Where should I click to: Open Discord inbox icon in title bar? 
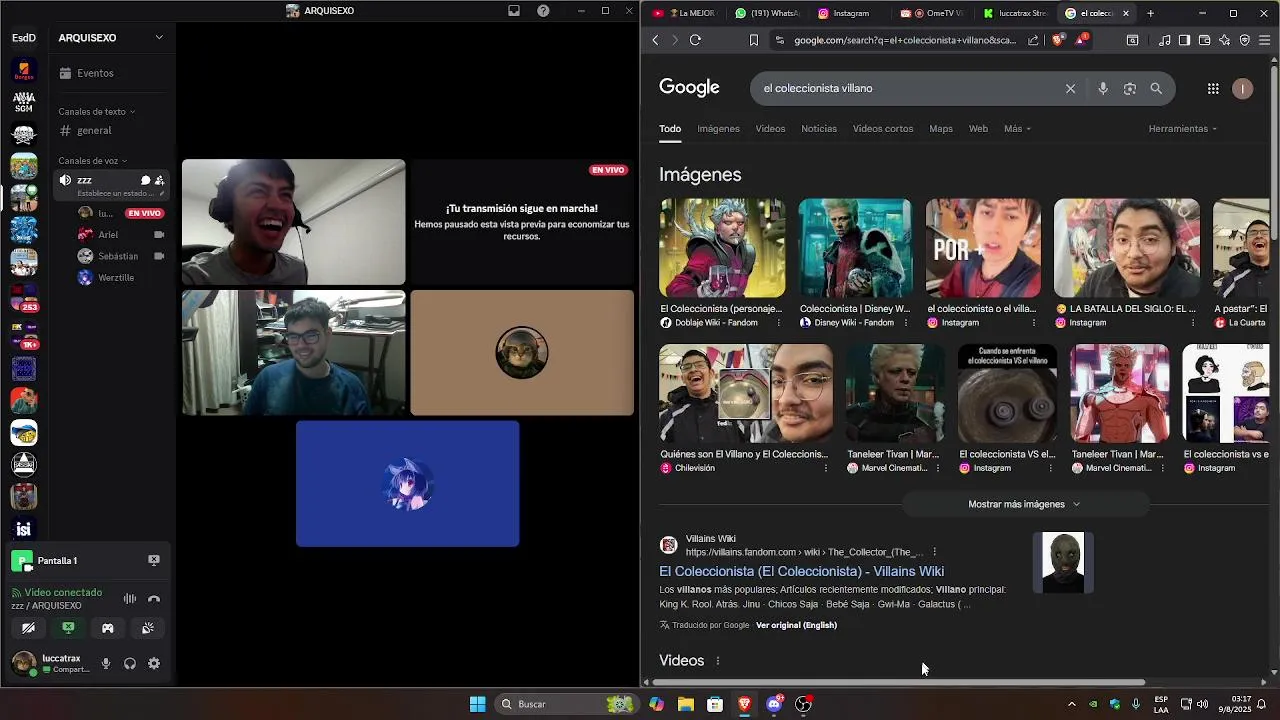tap(514, 11)
